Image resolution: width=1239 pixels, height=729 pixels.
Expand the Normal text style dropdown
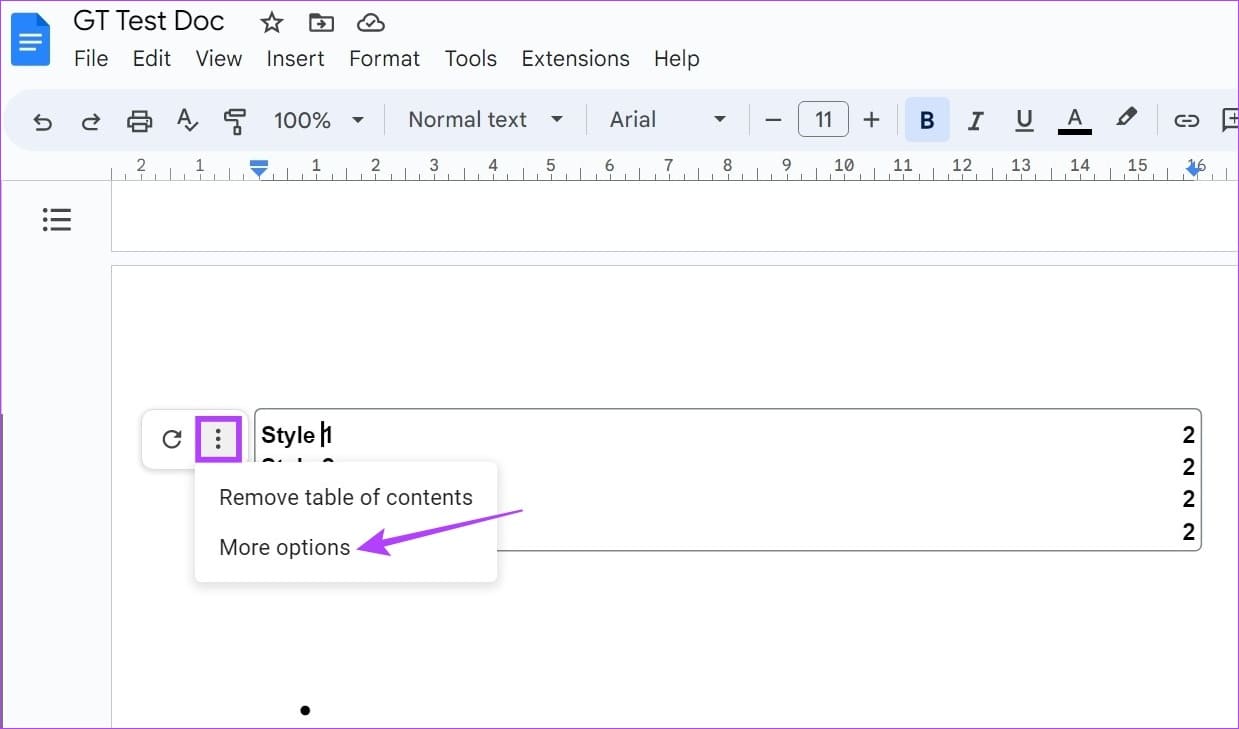coord(486,121)
